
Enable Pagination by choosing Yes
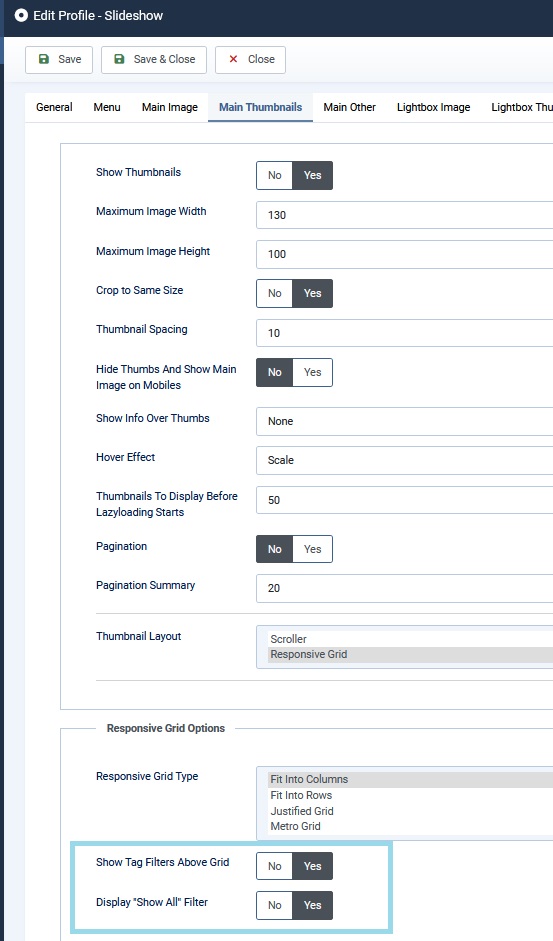click(x=312, y=549)
